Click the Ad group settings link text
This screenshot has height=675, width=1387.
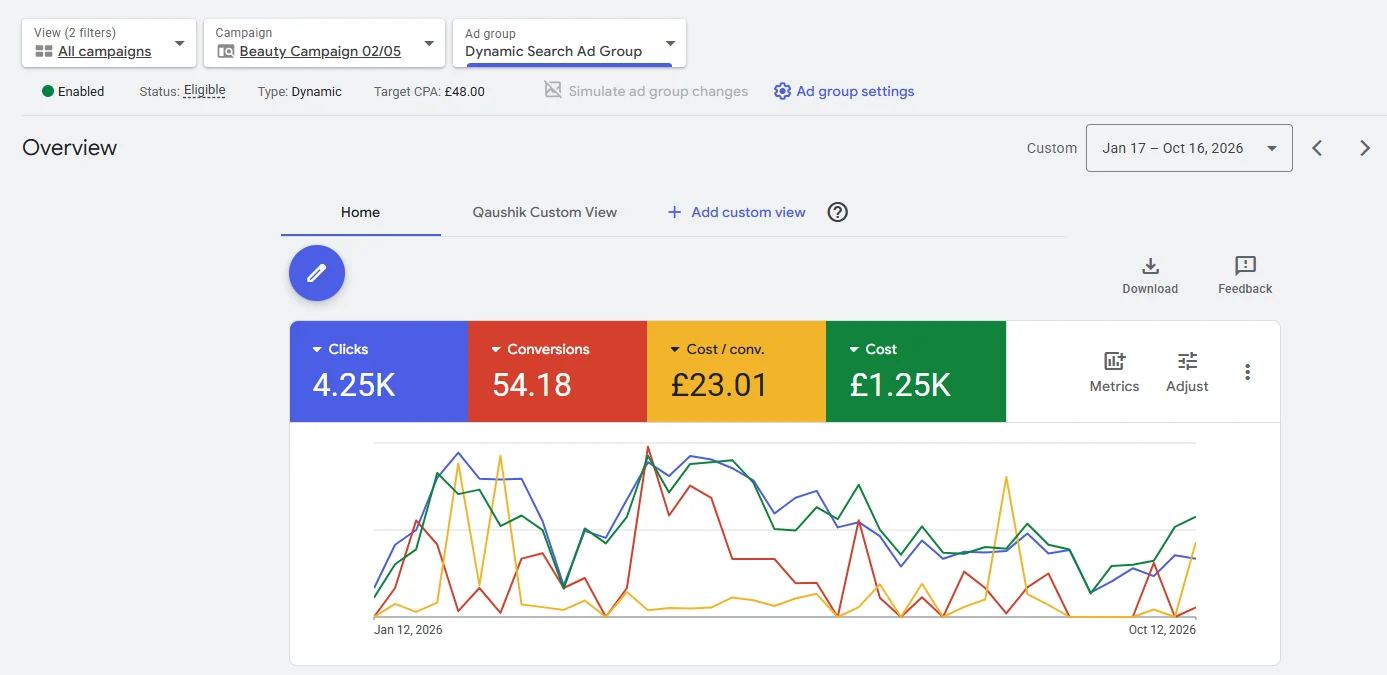pos(855,91)
